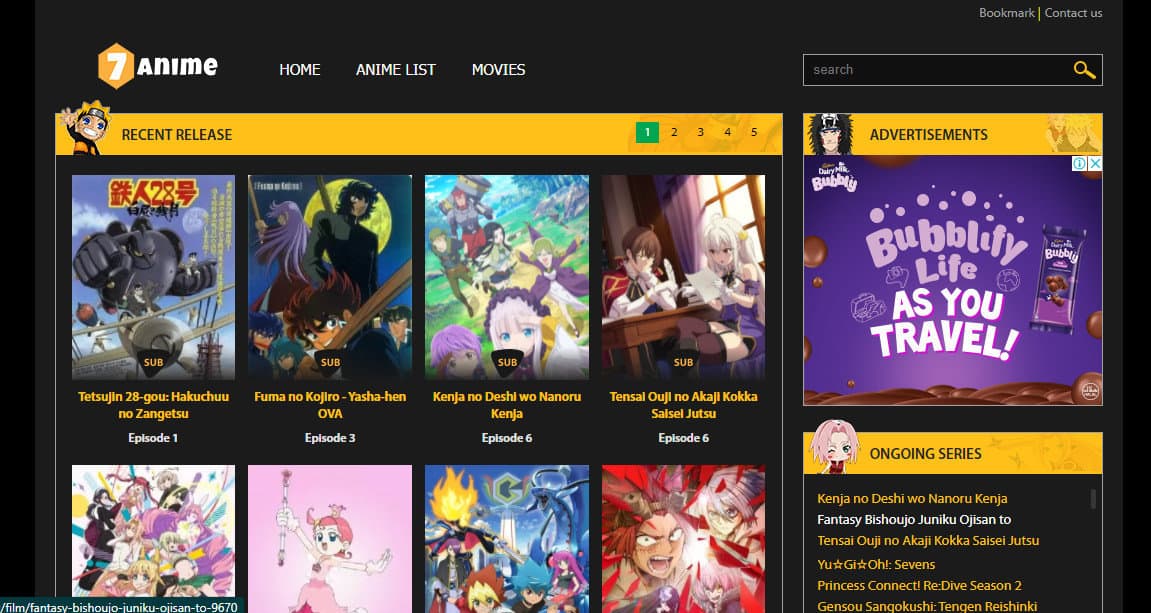Screen dimensions: 1151x613
Task: Click the Naruto mascot beside Recent Release
Action: pyautogui.click(x=86, y=128)
